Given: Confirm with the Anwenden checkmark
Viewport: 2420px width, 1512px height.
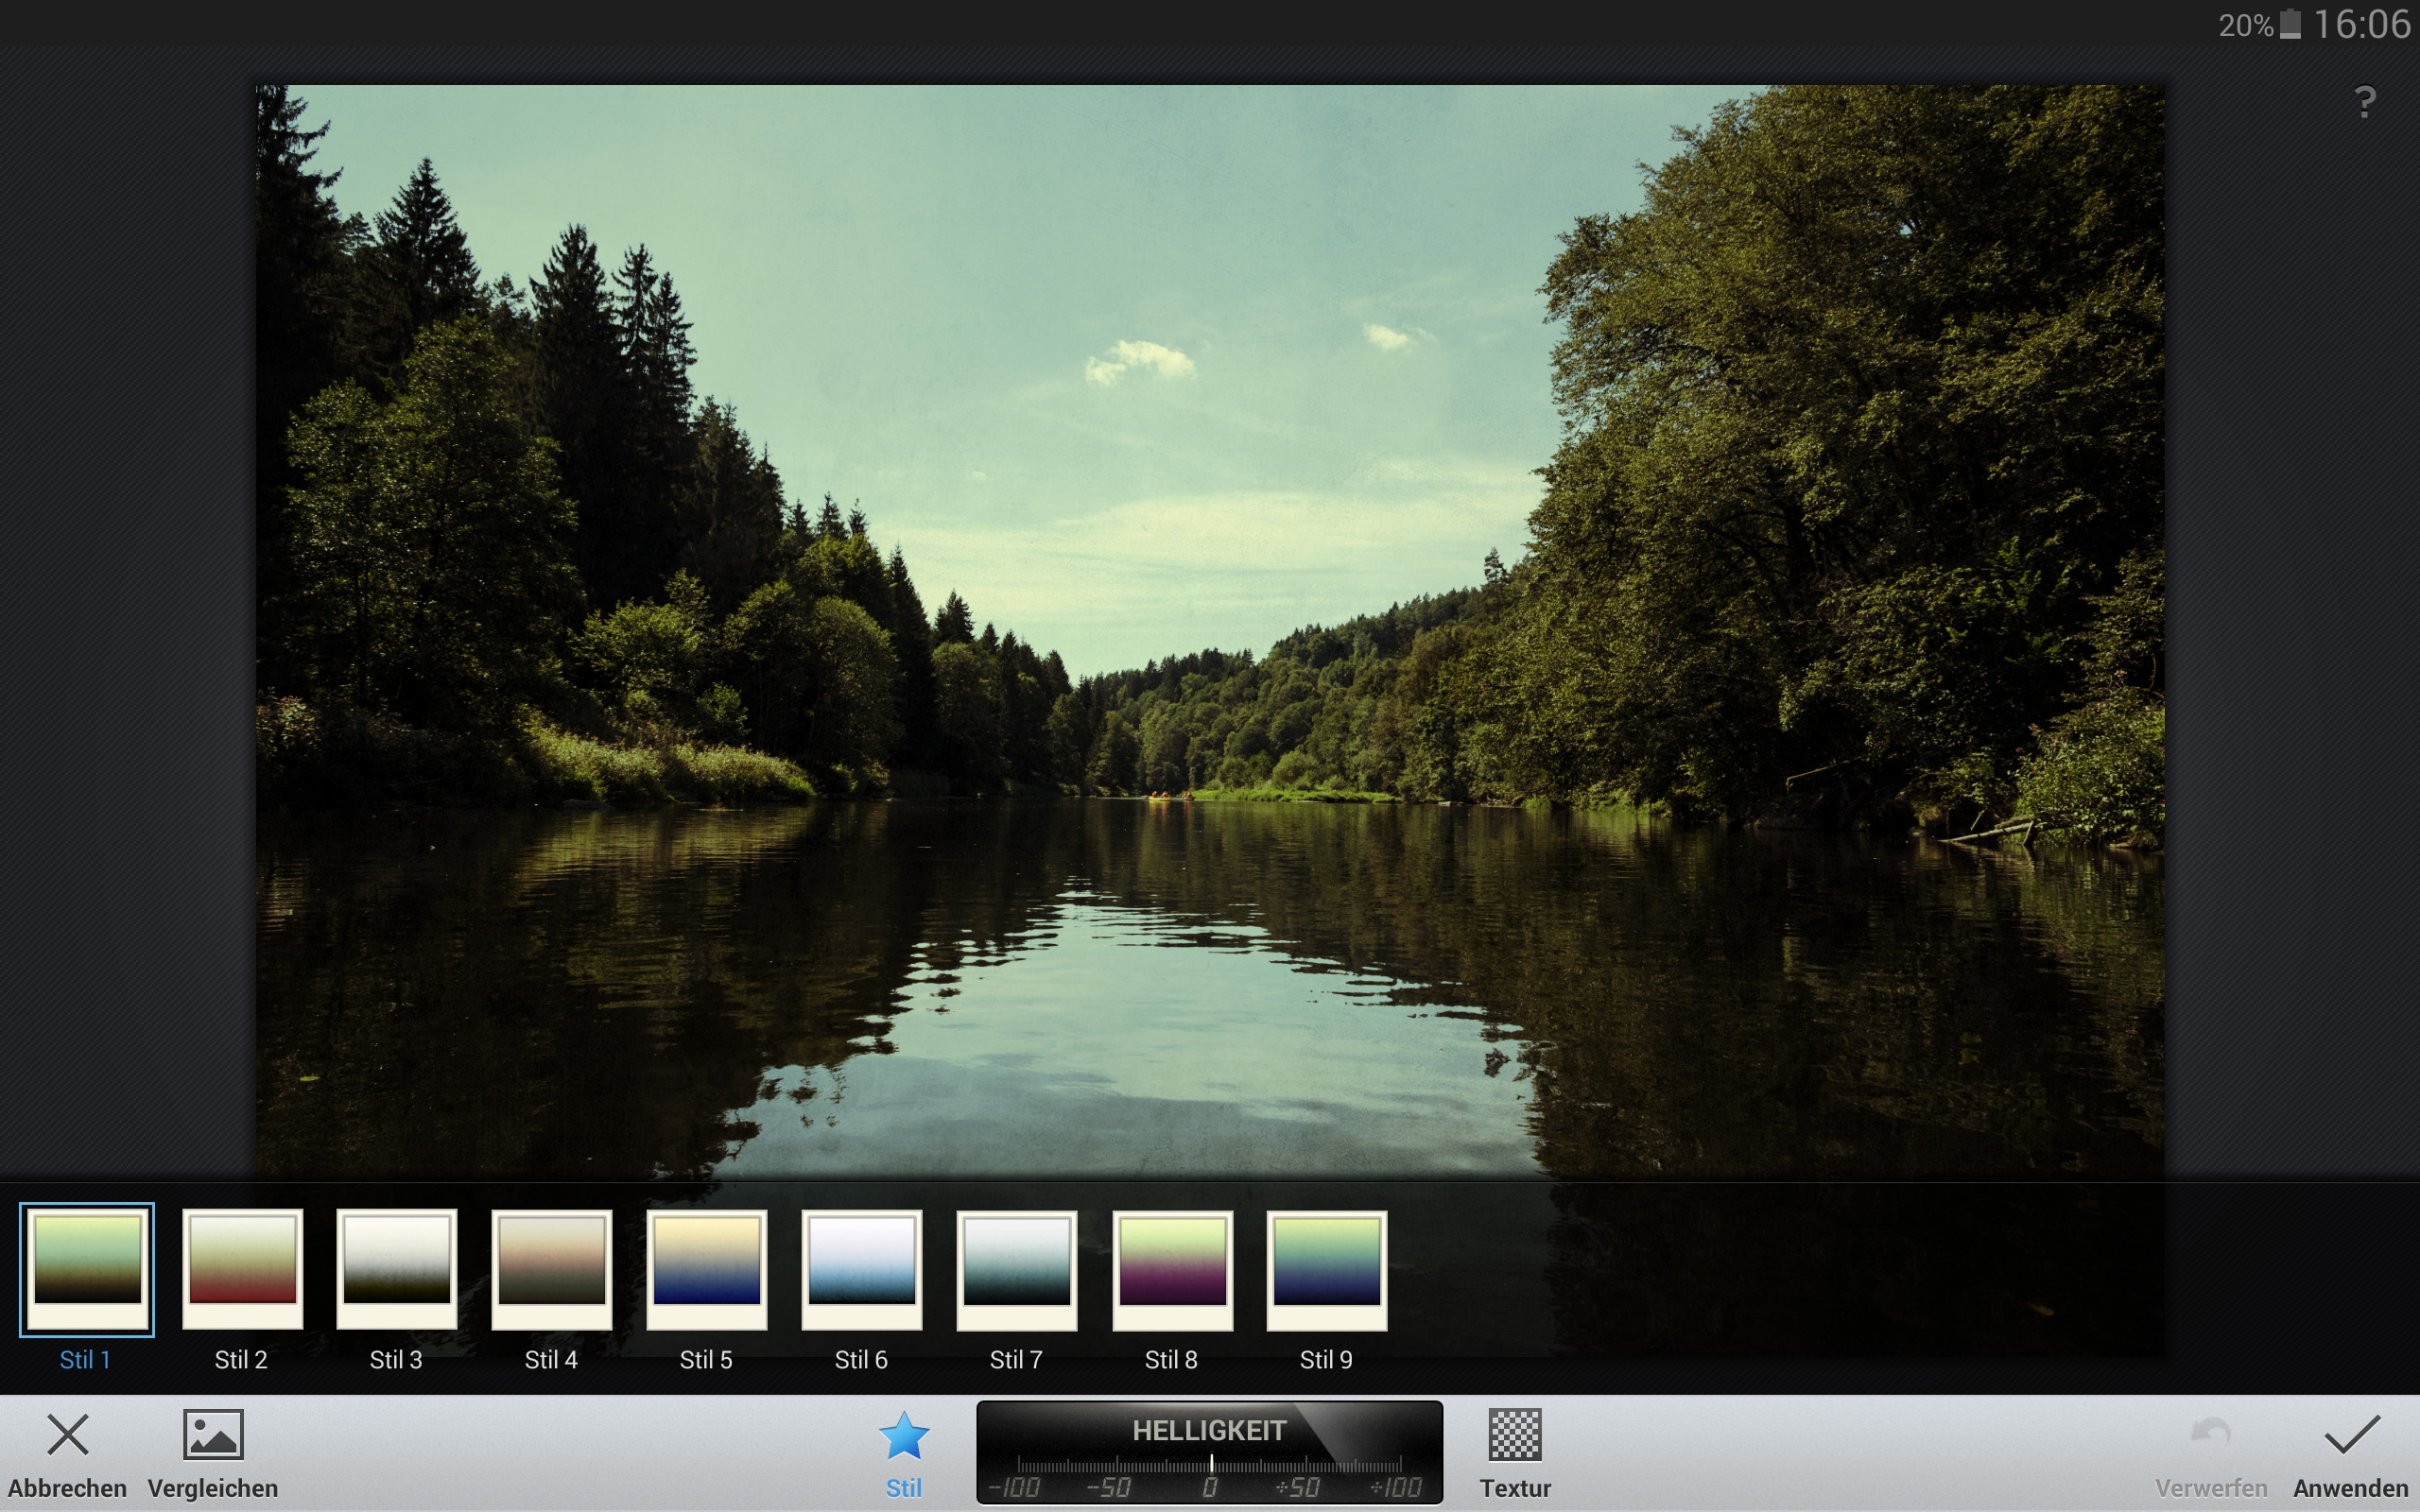Looking at the screenshot, I should pos(2351,1435).
